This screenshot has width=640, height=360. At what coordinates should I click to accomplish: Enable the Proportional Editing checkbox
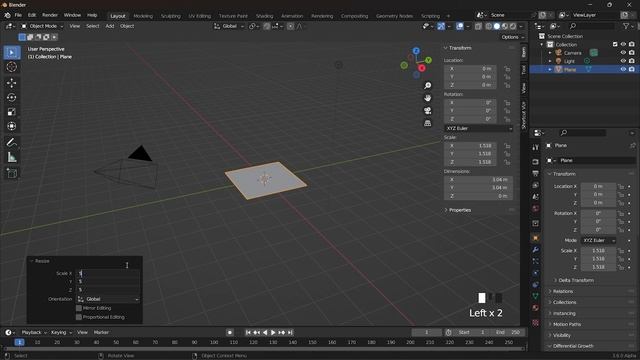click(79, 317)
